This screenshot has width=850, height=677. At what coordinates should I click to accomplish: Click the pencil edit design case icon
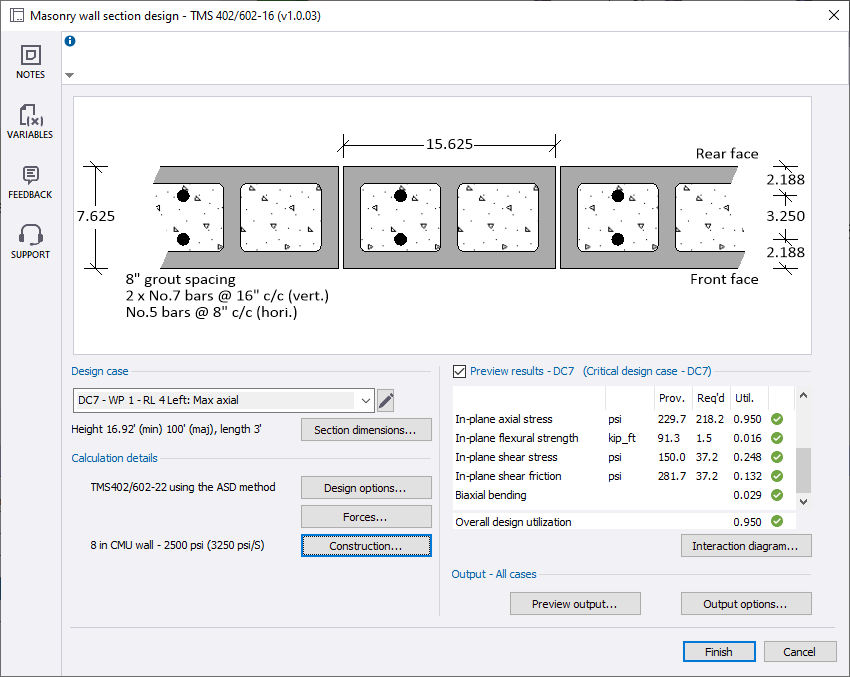386,401
